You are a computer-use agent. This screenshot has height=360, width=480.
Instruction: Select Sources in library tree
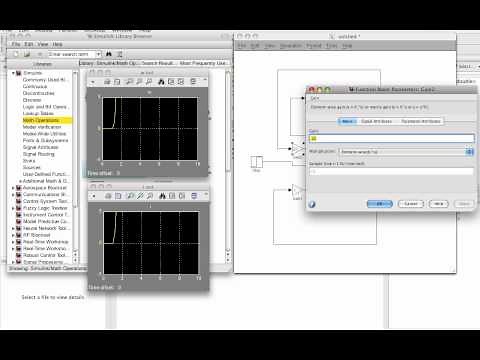[x=32, y=167]
